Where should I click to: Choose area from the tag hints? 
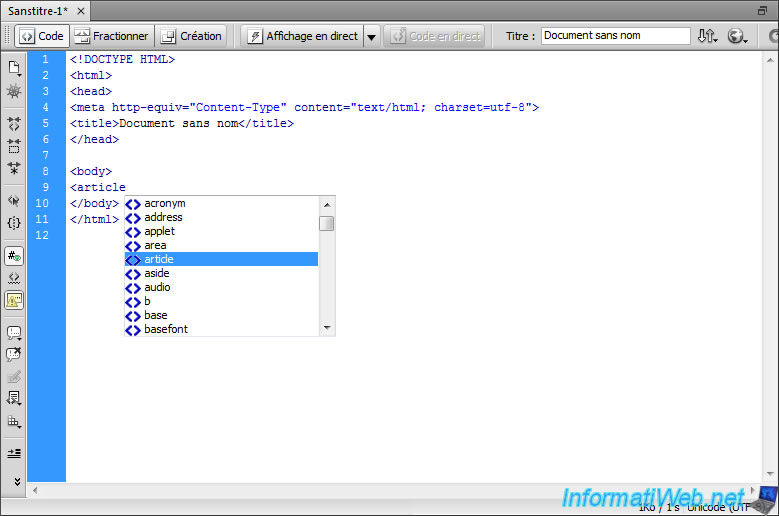(x=221, y=245)
